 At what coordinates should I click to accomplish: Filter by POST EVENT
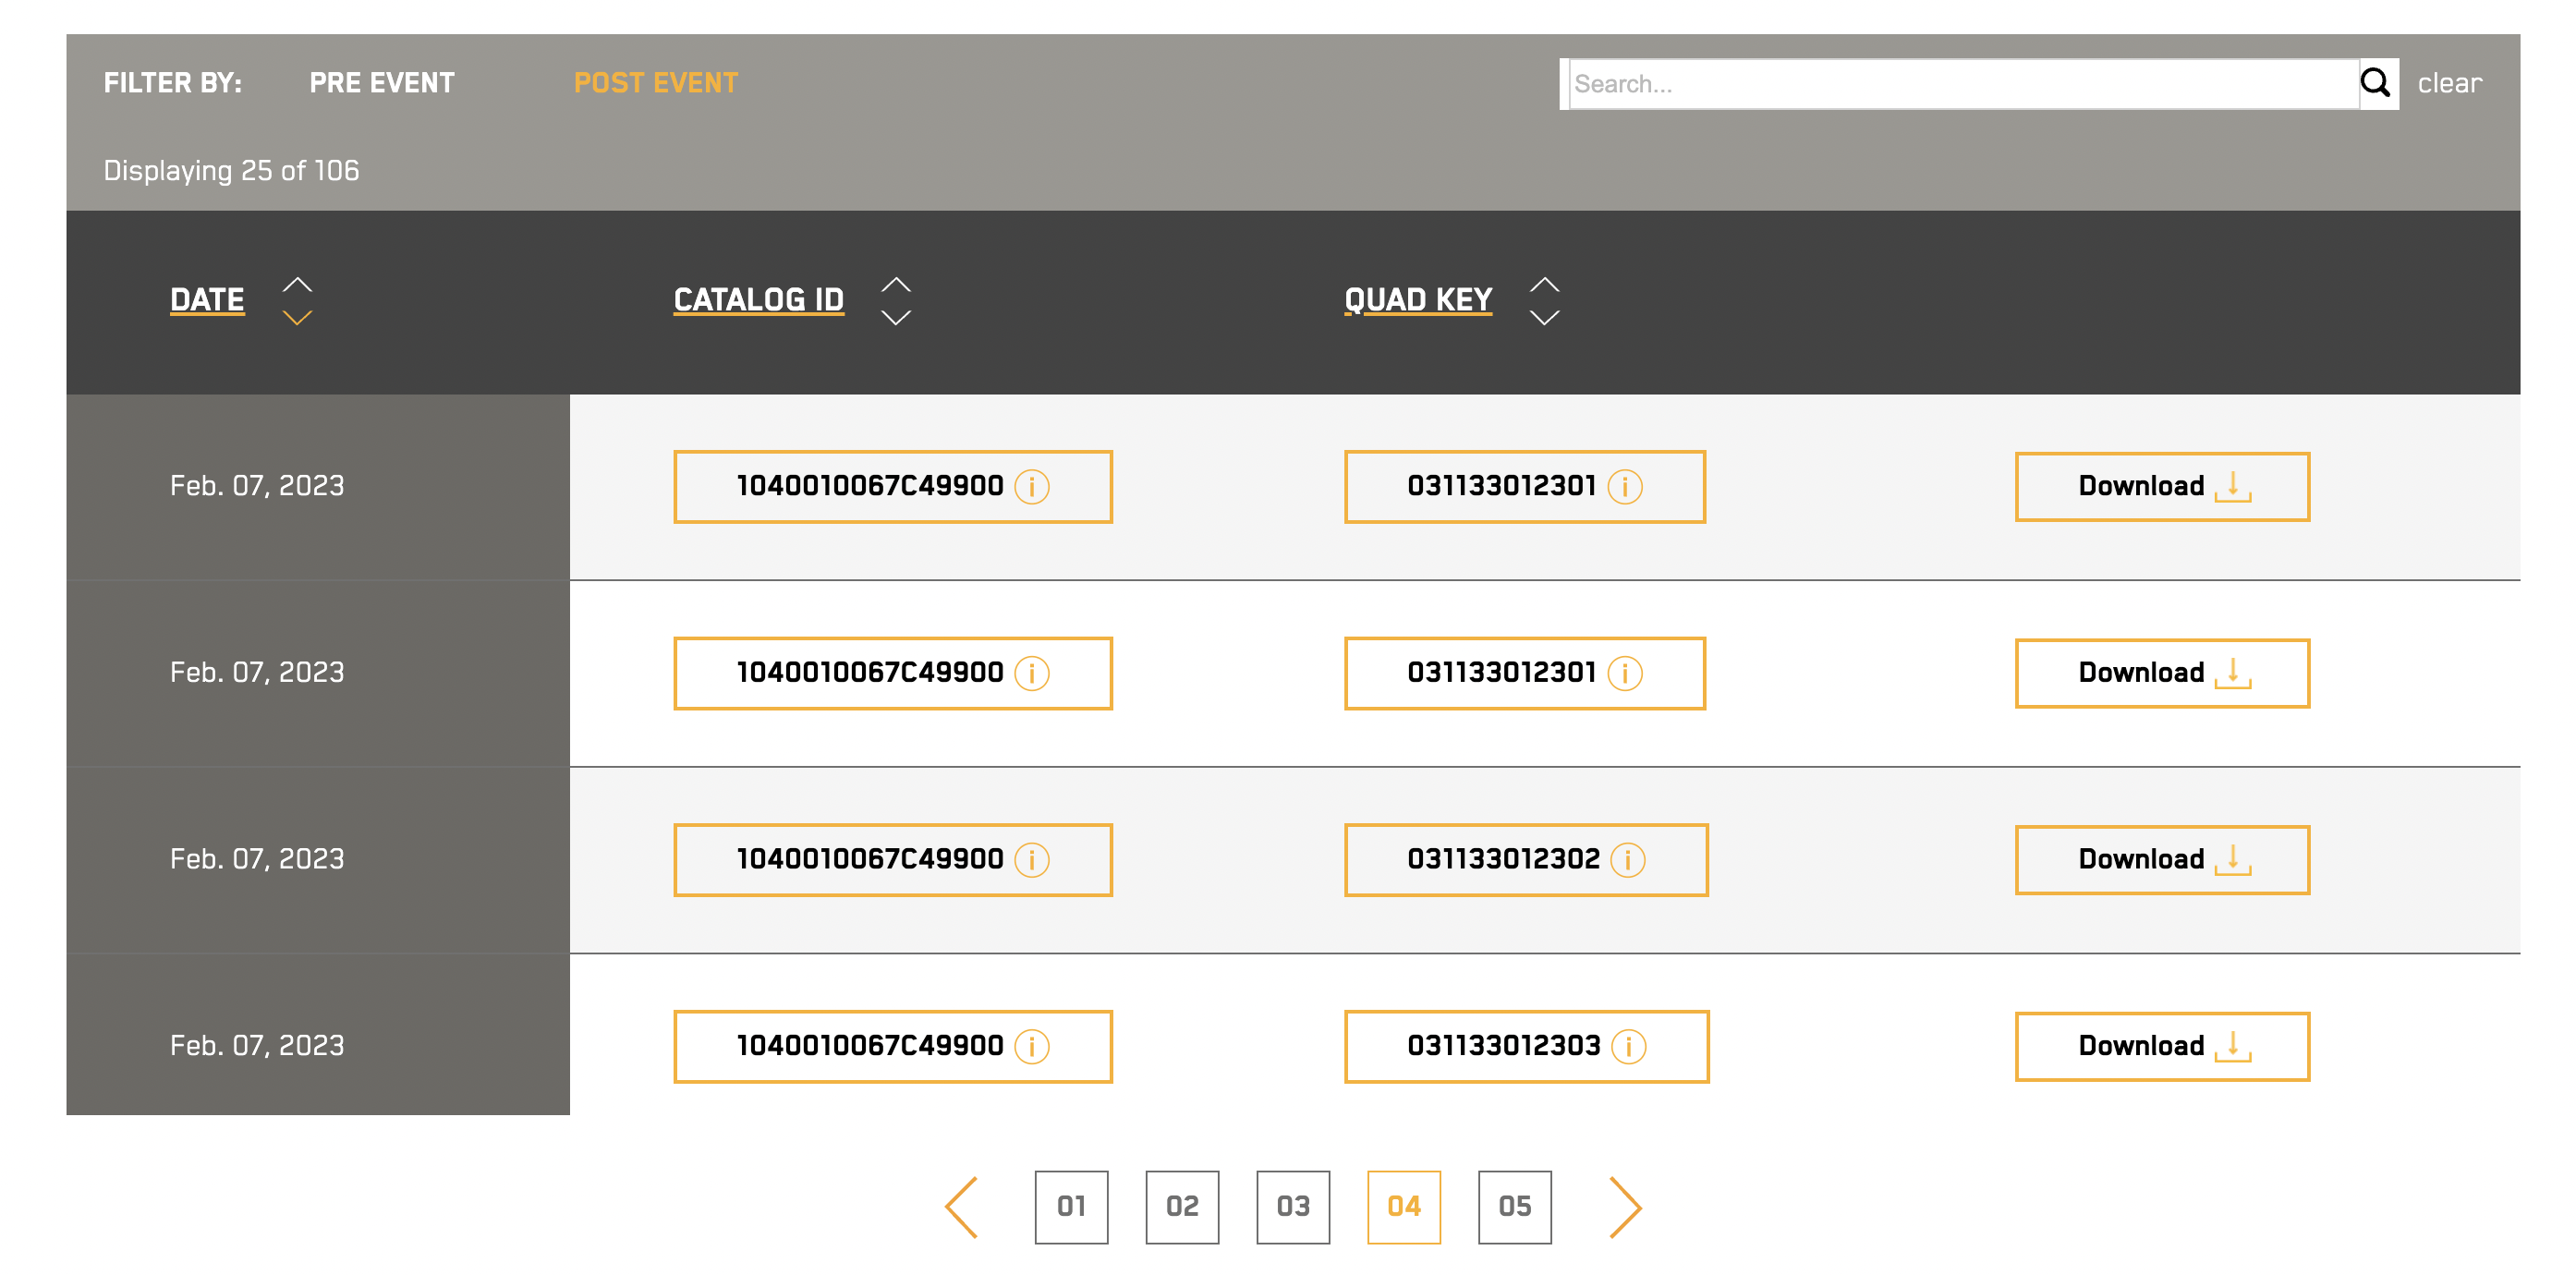pos(655,83)
